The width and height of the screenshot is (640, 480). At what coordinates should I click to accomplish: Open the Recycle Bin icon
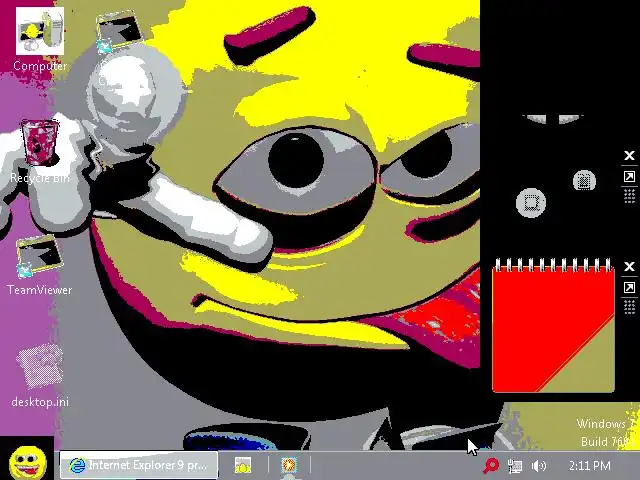40,150
